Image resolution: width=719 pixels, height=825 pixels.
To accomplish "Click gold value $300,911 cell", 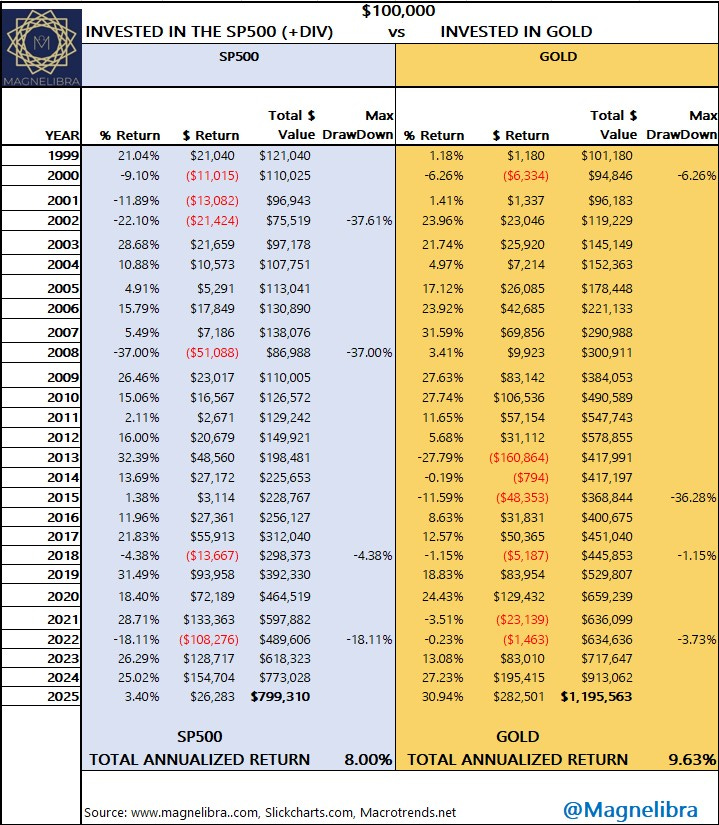I will pos(606,353).
